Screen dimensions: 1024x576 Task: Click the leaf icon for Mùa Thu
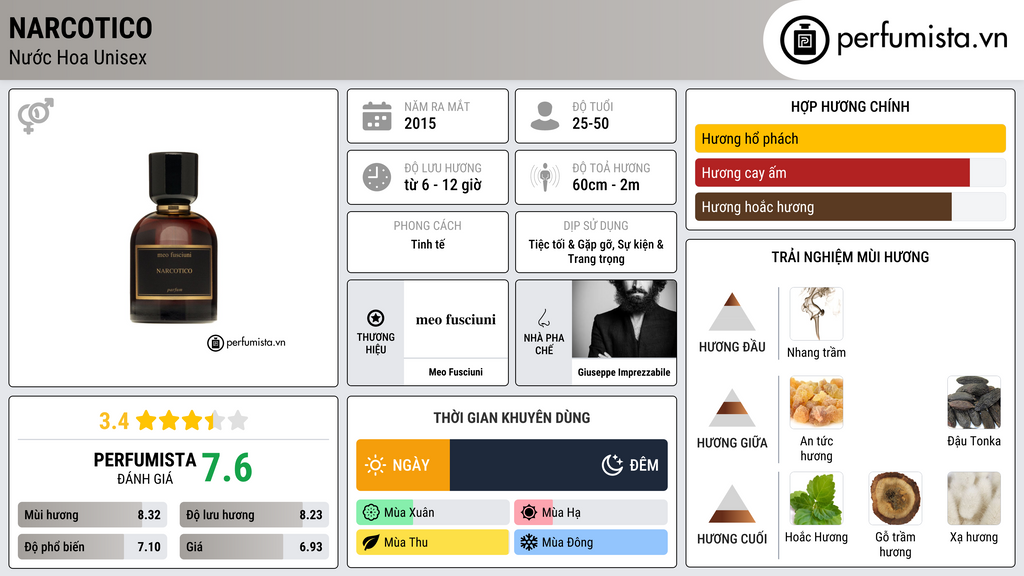click(371, 542)
